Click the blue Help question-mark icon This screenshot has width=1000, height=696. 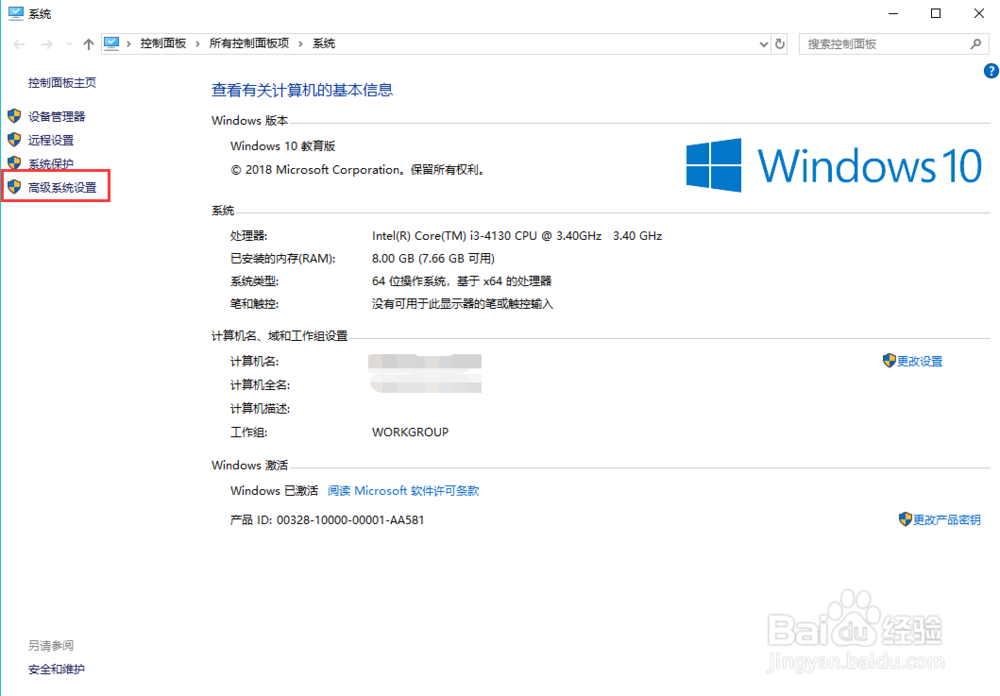click(991, 70)
